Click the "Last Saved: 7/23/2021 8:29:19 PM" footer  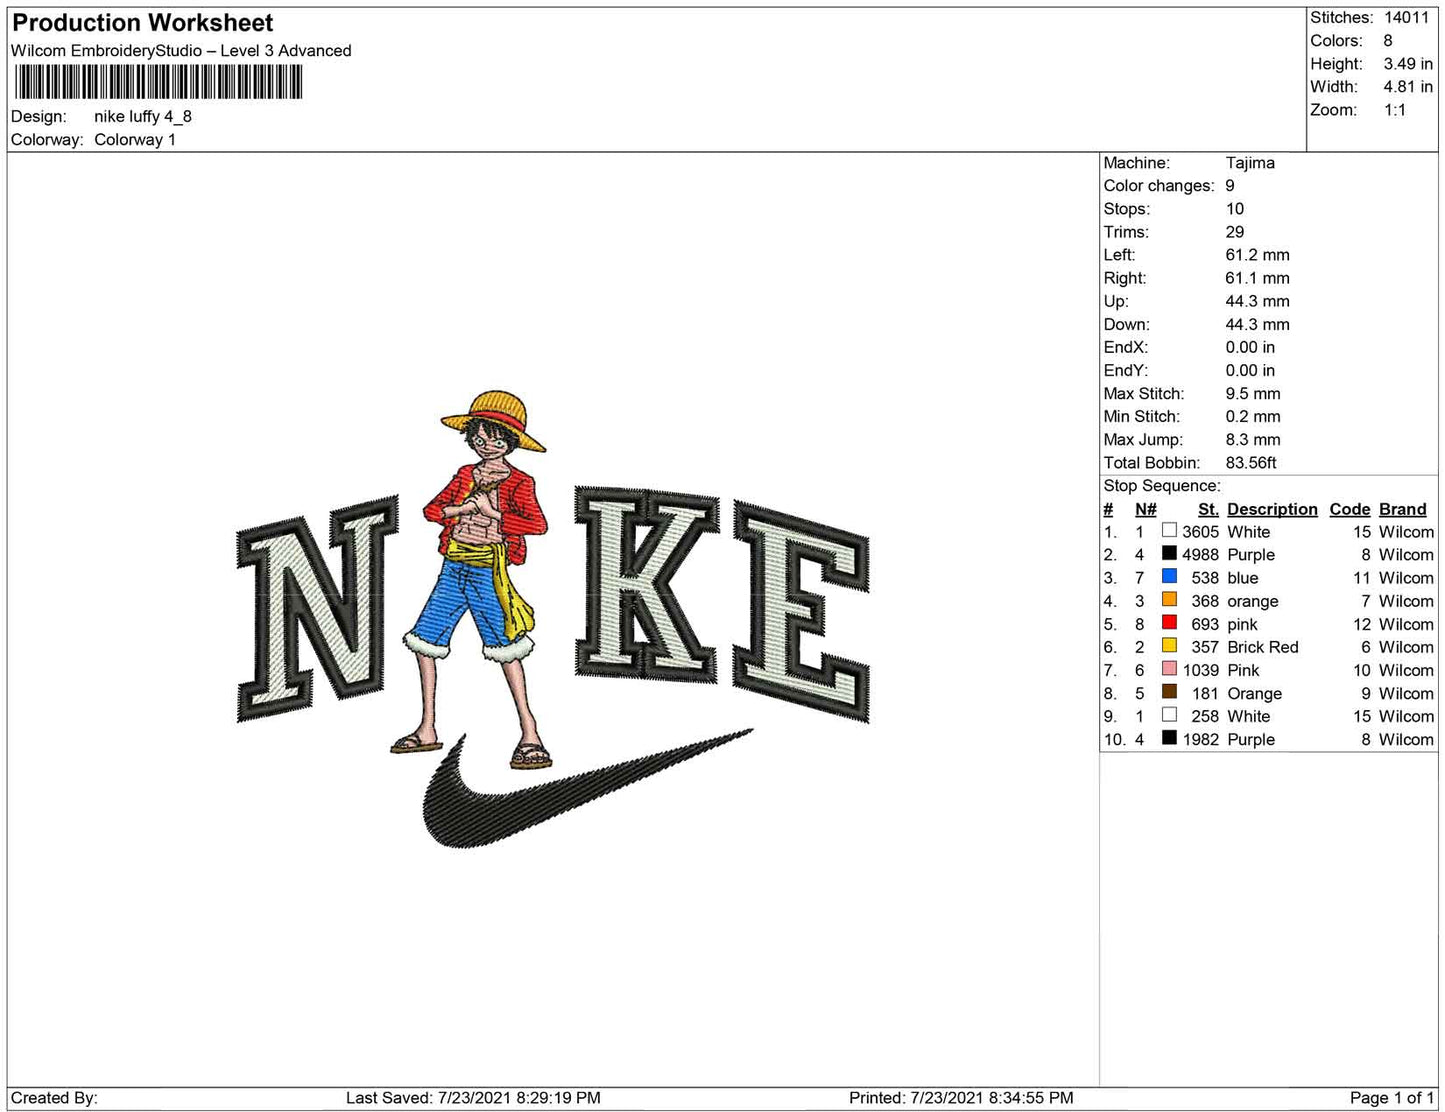click(x=473, y=1098)
